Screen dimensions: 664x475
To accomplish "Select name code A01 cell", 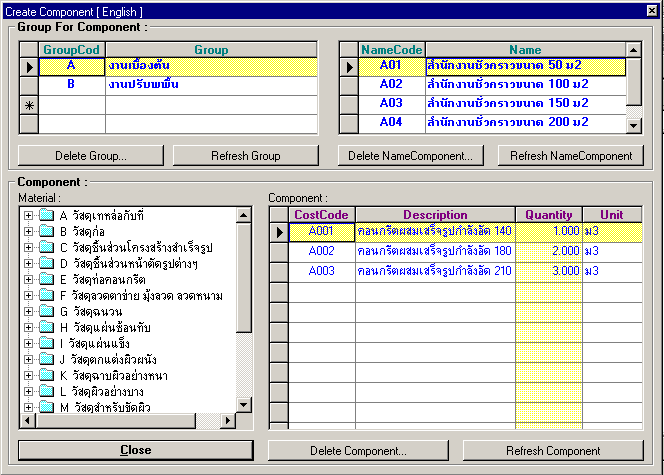I will [x=392, y=66].
